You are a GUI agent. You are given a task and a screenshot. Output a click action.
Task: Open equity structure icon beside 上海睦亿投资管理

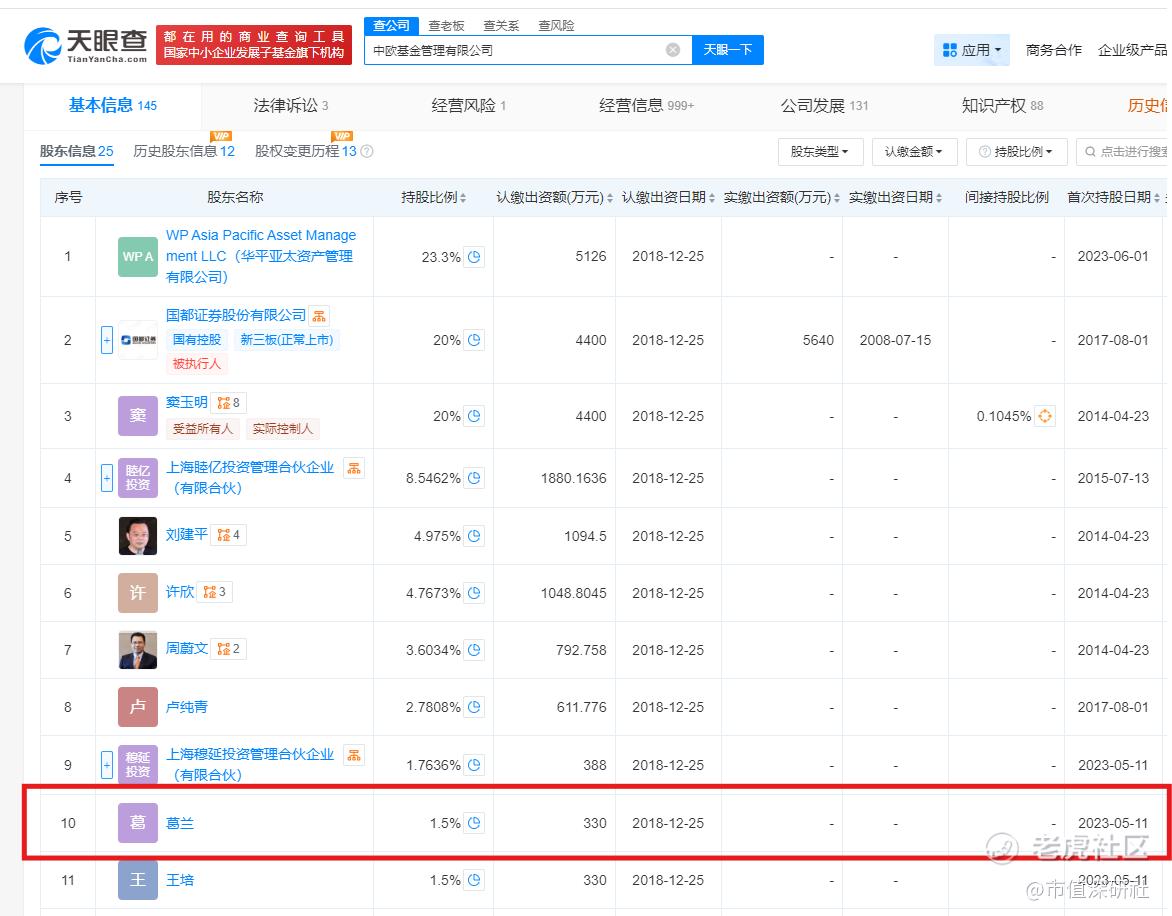(354, 468)
